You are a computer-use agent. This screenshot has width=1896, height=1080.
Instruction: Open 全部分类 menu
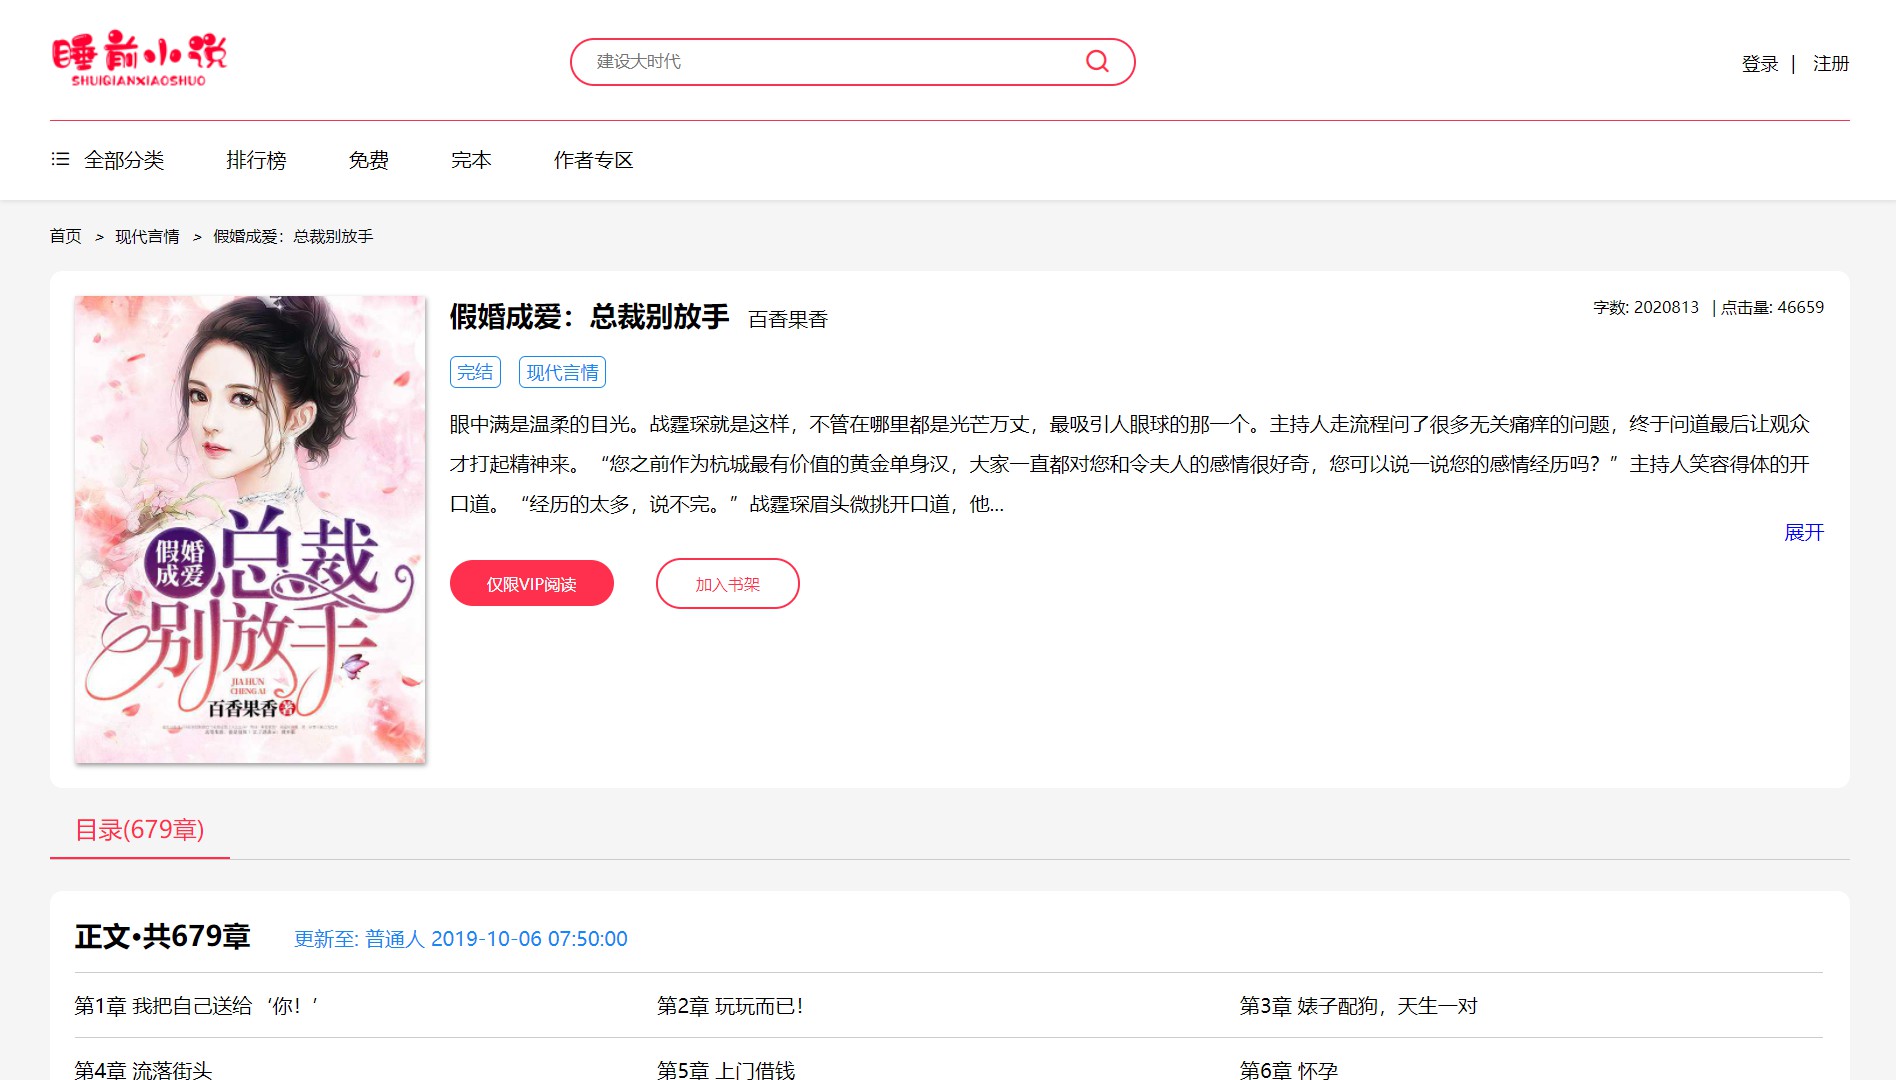(124, 160)
